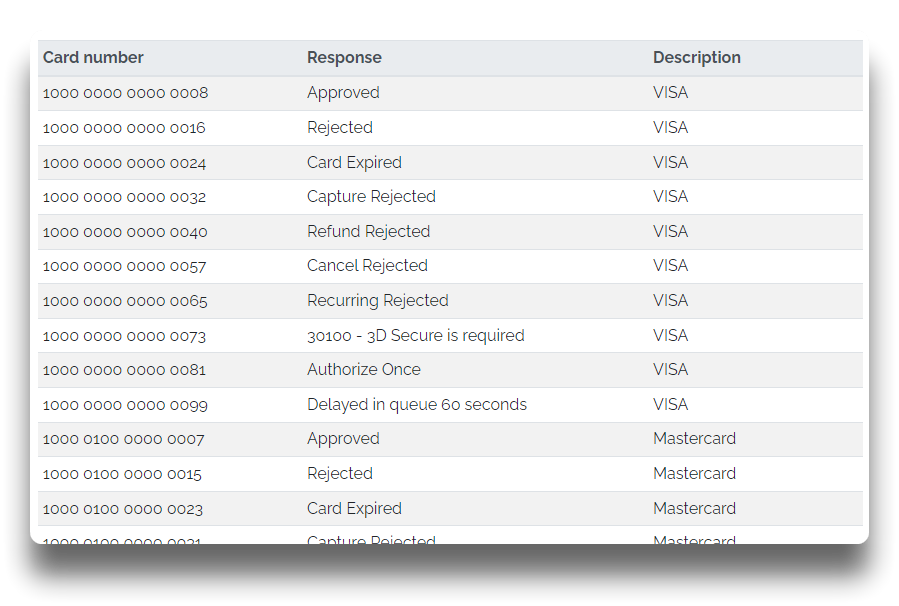
Task: Click the Rejected response for Mastercard
Action: point(340,474)
